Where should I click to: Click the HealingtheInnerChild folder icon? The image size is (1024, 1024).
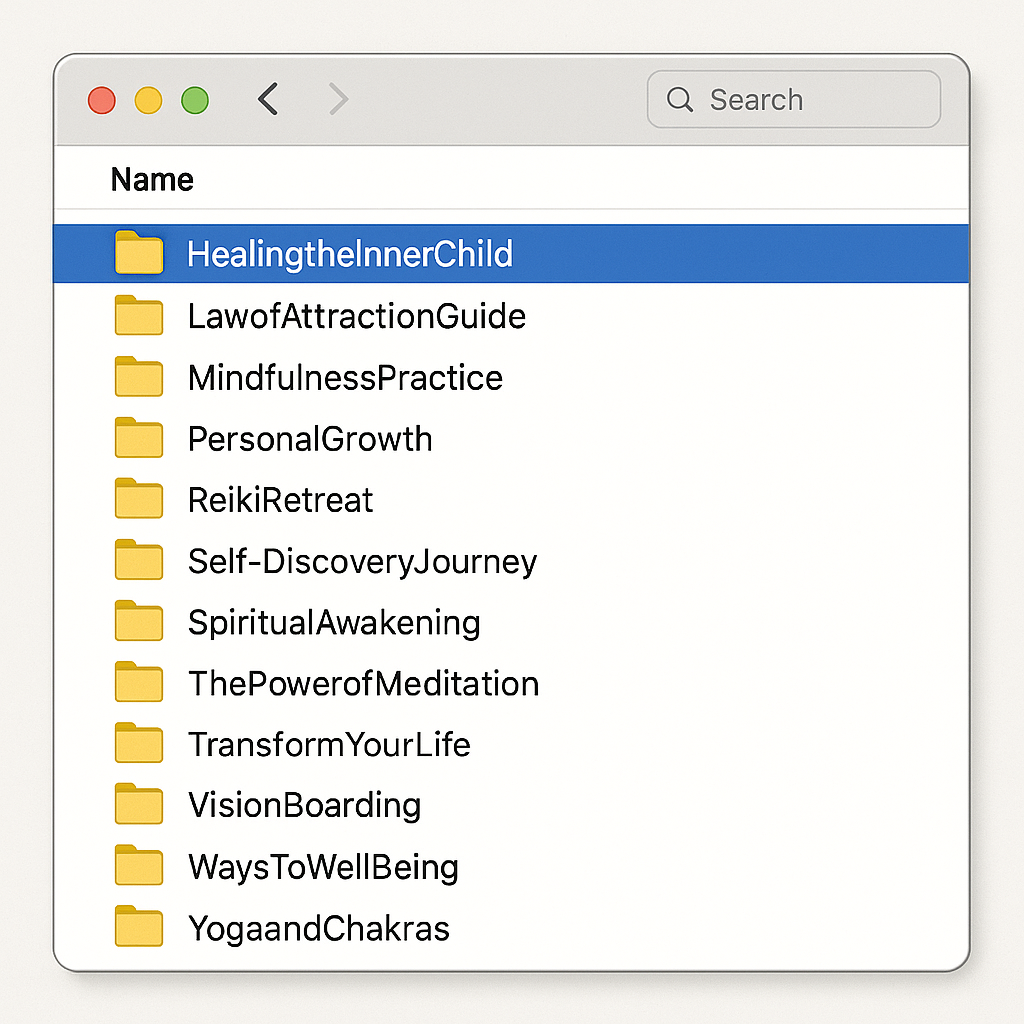[x=139, y=253]
